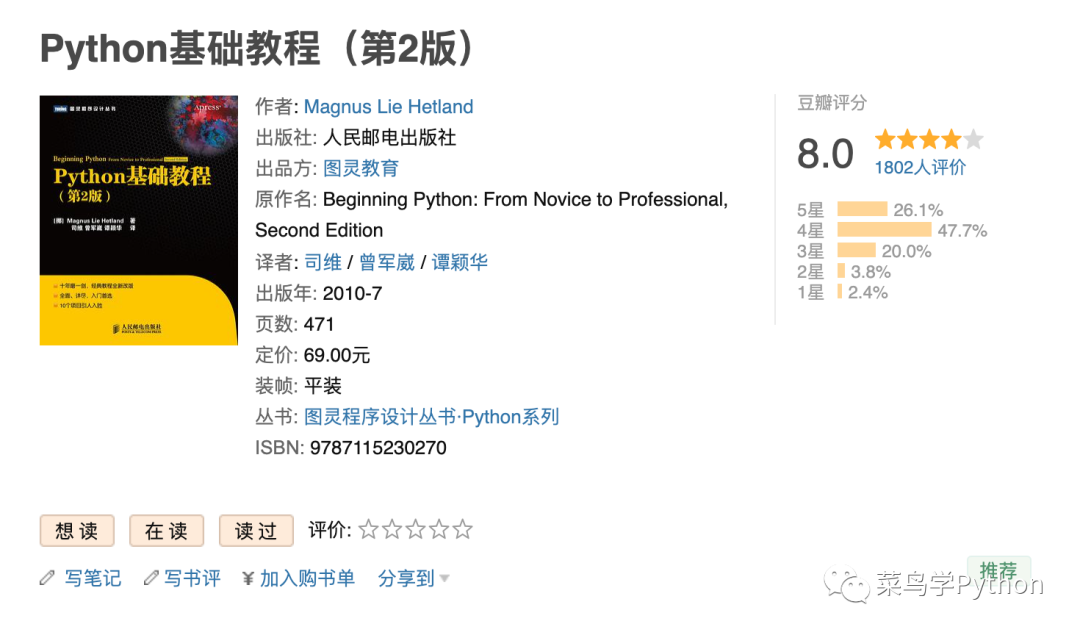Screen dimensions: 1080x635
Task: Click the ISBN number 9787115230270
Action: tap(378, 448)
